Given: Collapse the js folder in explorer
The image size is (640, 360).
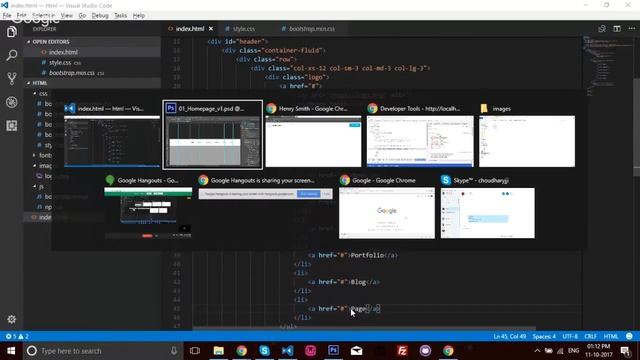Looking at the screenshot, I should pyautogui.click(x=39, y=186).
